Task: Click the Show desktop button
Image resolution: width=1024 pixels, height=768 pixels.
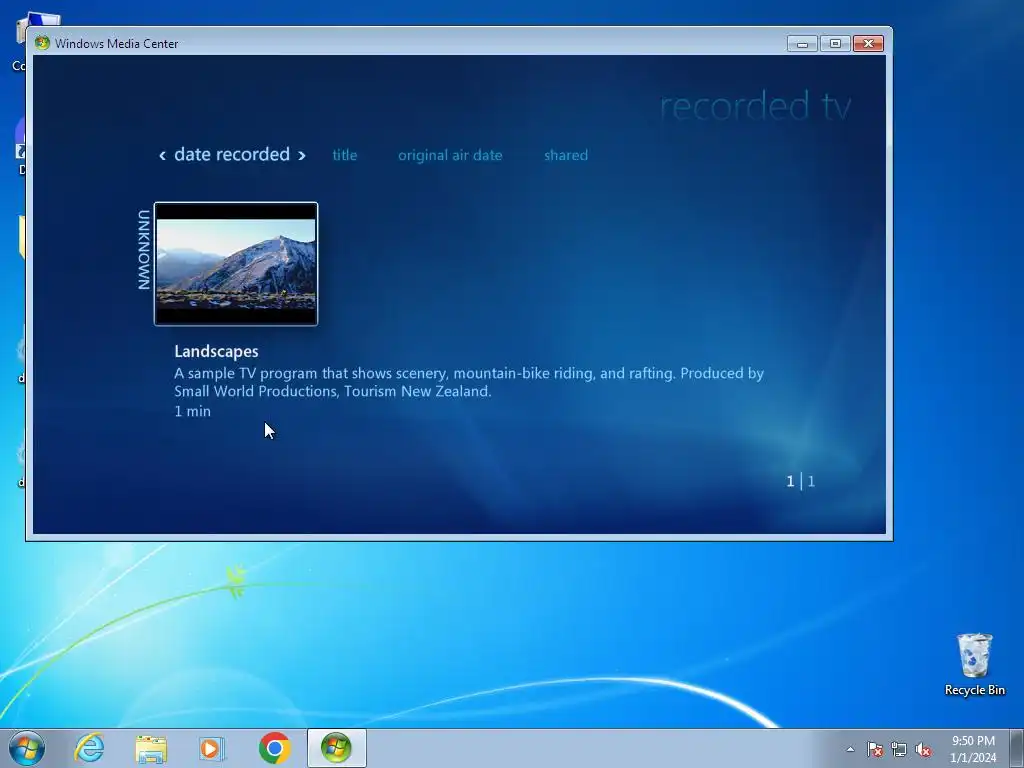Action: pyautogui.click(x=1017, y=748)
